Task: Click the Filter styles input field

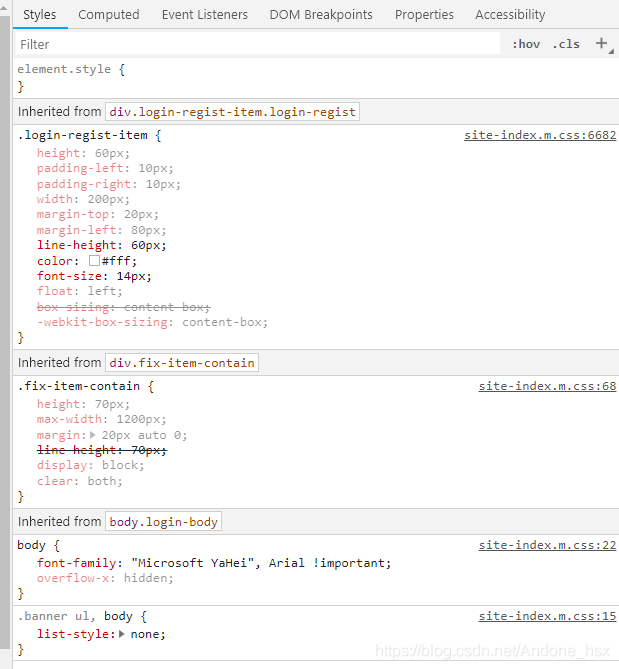Action: 258,44
